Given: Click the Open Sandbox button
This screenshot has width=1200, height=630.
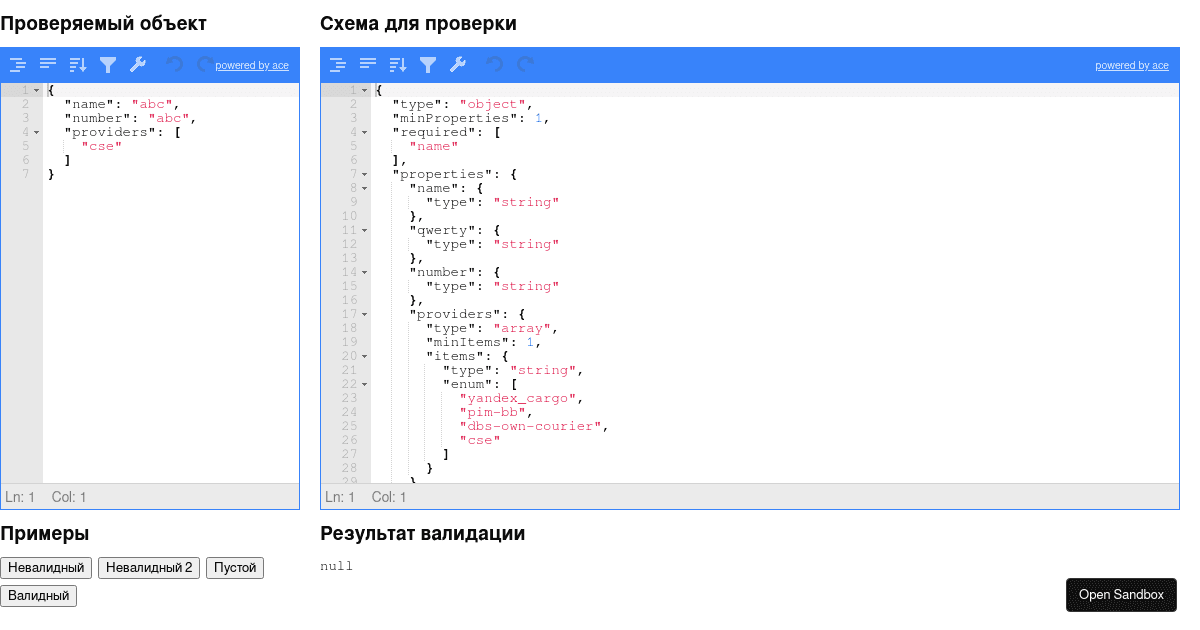Looking at the screenshot, I should (x=1121, y=595).
